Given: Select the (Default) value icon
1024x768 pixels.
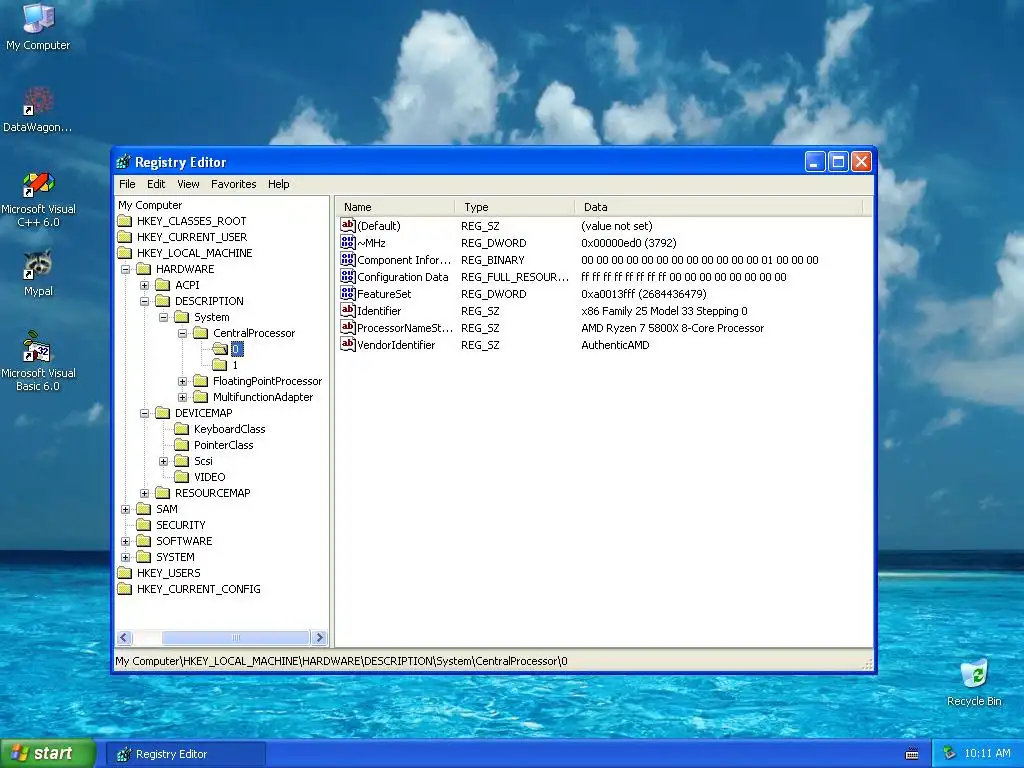Looking at the screenshot, I should 347,225.
